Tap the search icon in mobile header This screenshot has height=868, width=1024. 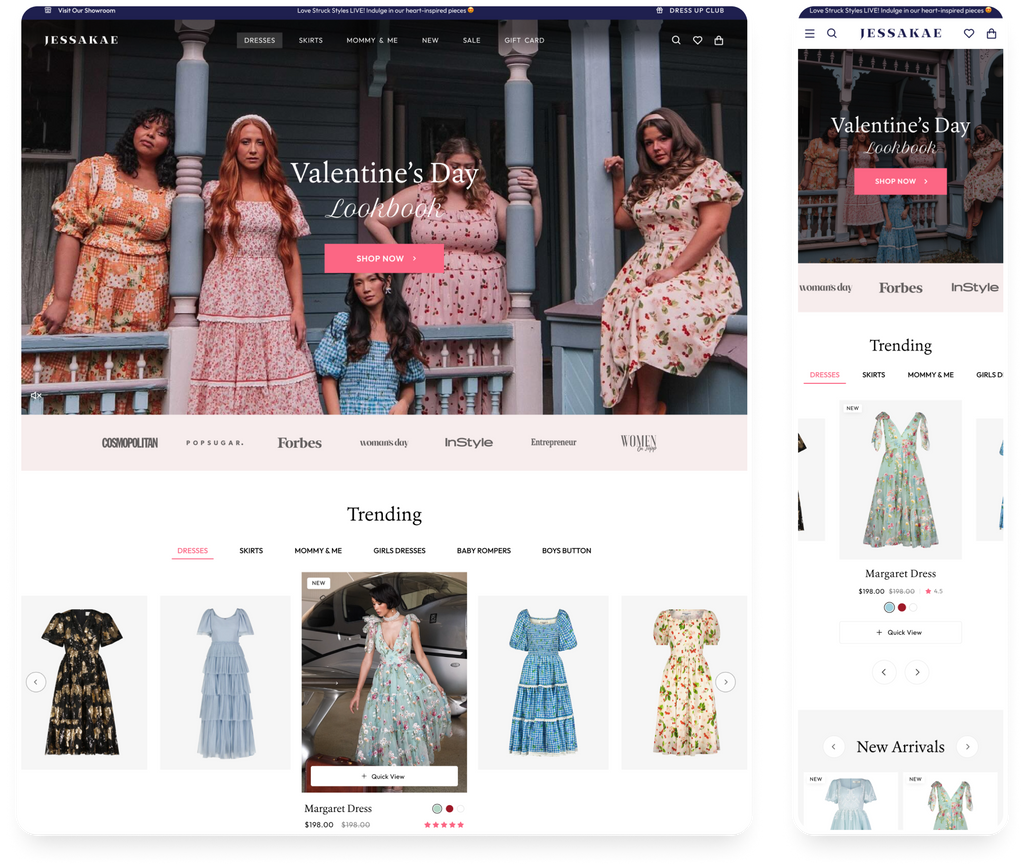coord(831,33)
